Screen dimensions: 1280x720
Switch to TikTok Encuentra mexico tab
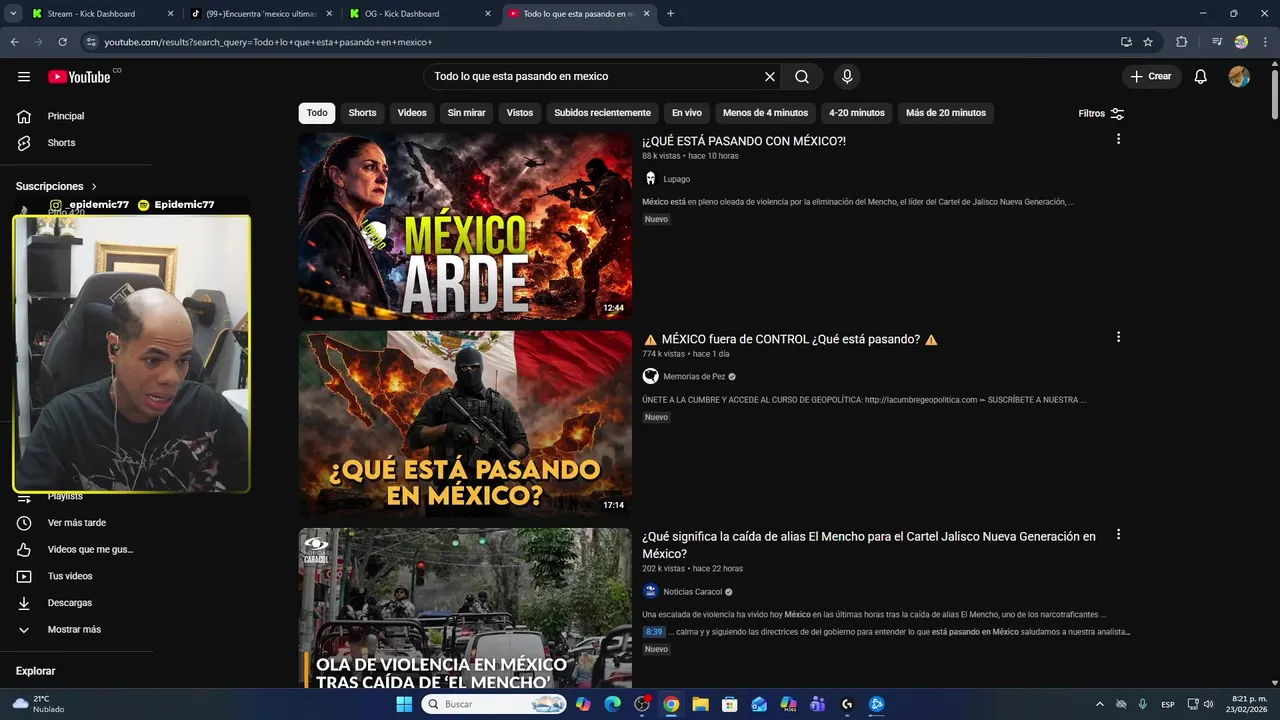click(x=262, y=14)
